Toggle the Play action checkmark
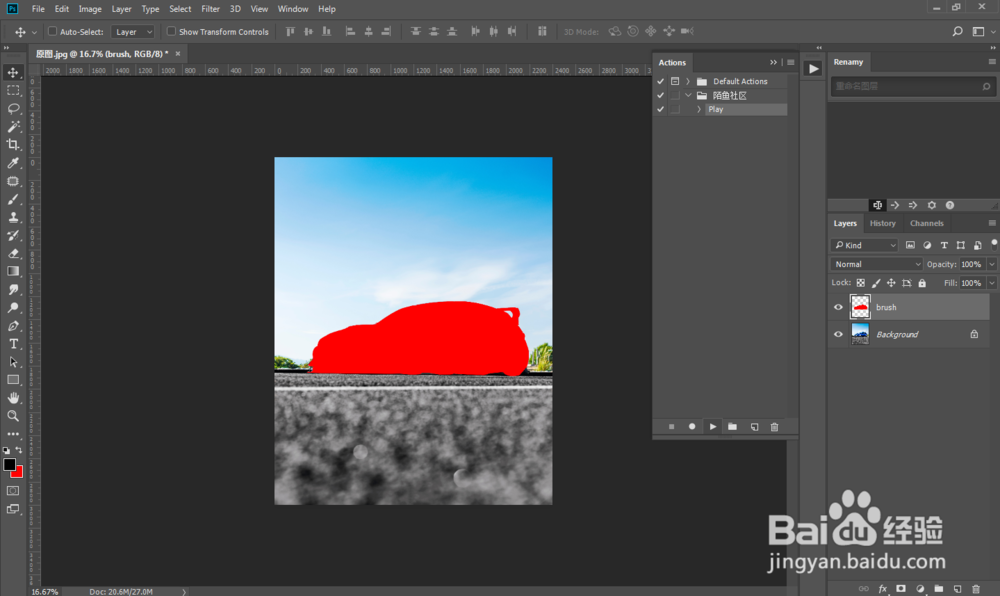This screenshot has height=596, width=1000. (661, 110)
